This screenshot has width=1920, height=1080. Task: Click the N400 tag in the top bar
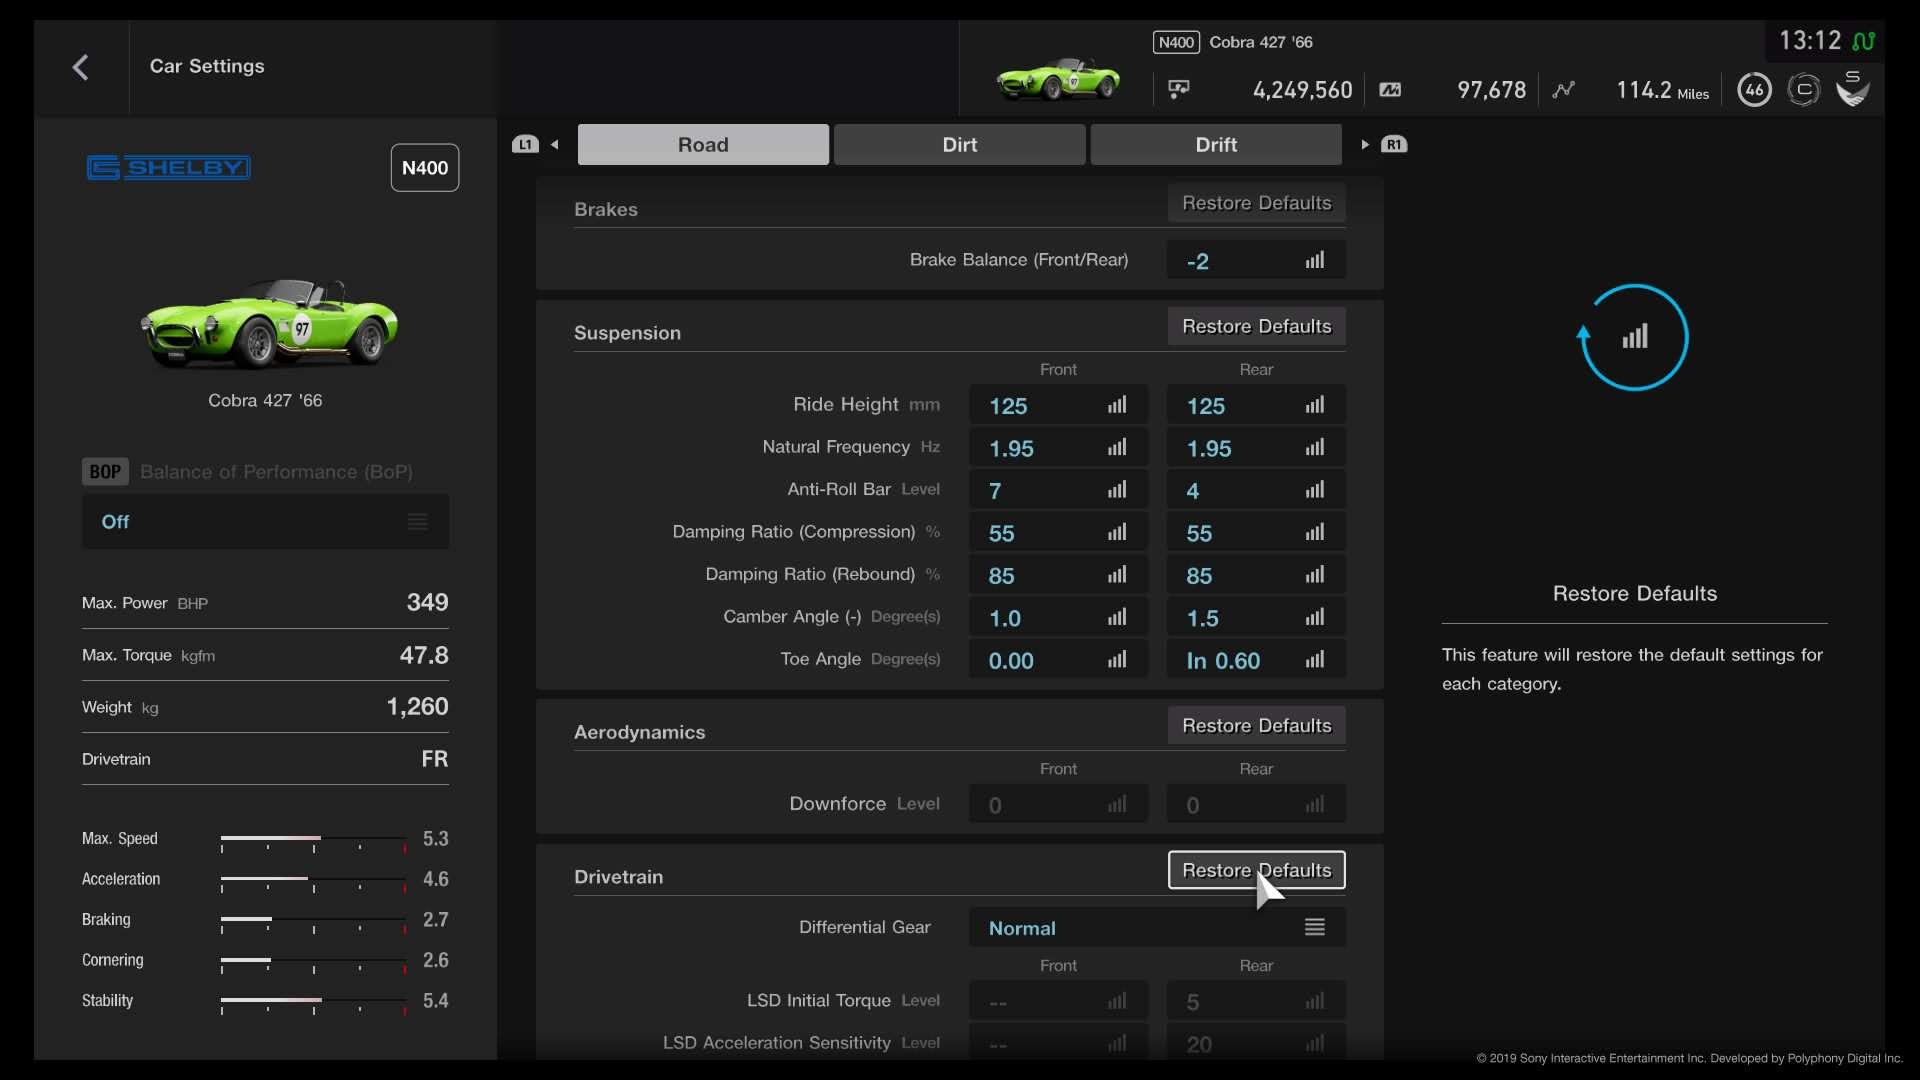1176,42
